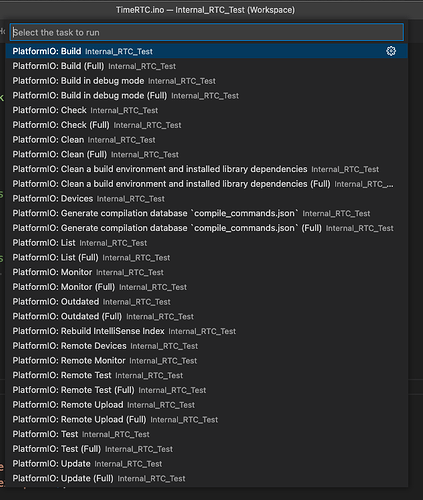Choose PlatformIO: Rebuild IntelliSense Index
Image resolution: width=423 pixels, height=500 pixels.
(206, 331)
